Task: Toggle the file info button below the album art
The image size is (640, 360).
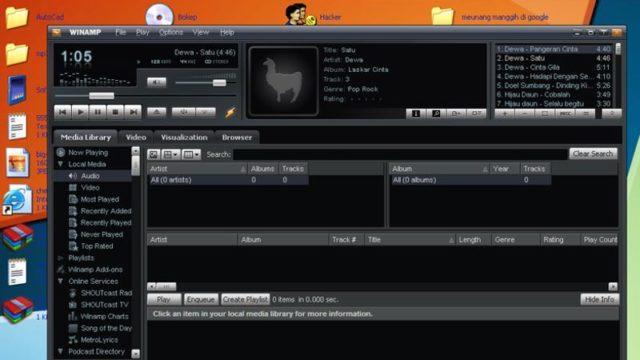Action: [416, 114]
